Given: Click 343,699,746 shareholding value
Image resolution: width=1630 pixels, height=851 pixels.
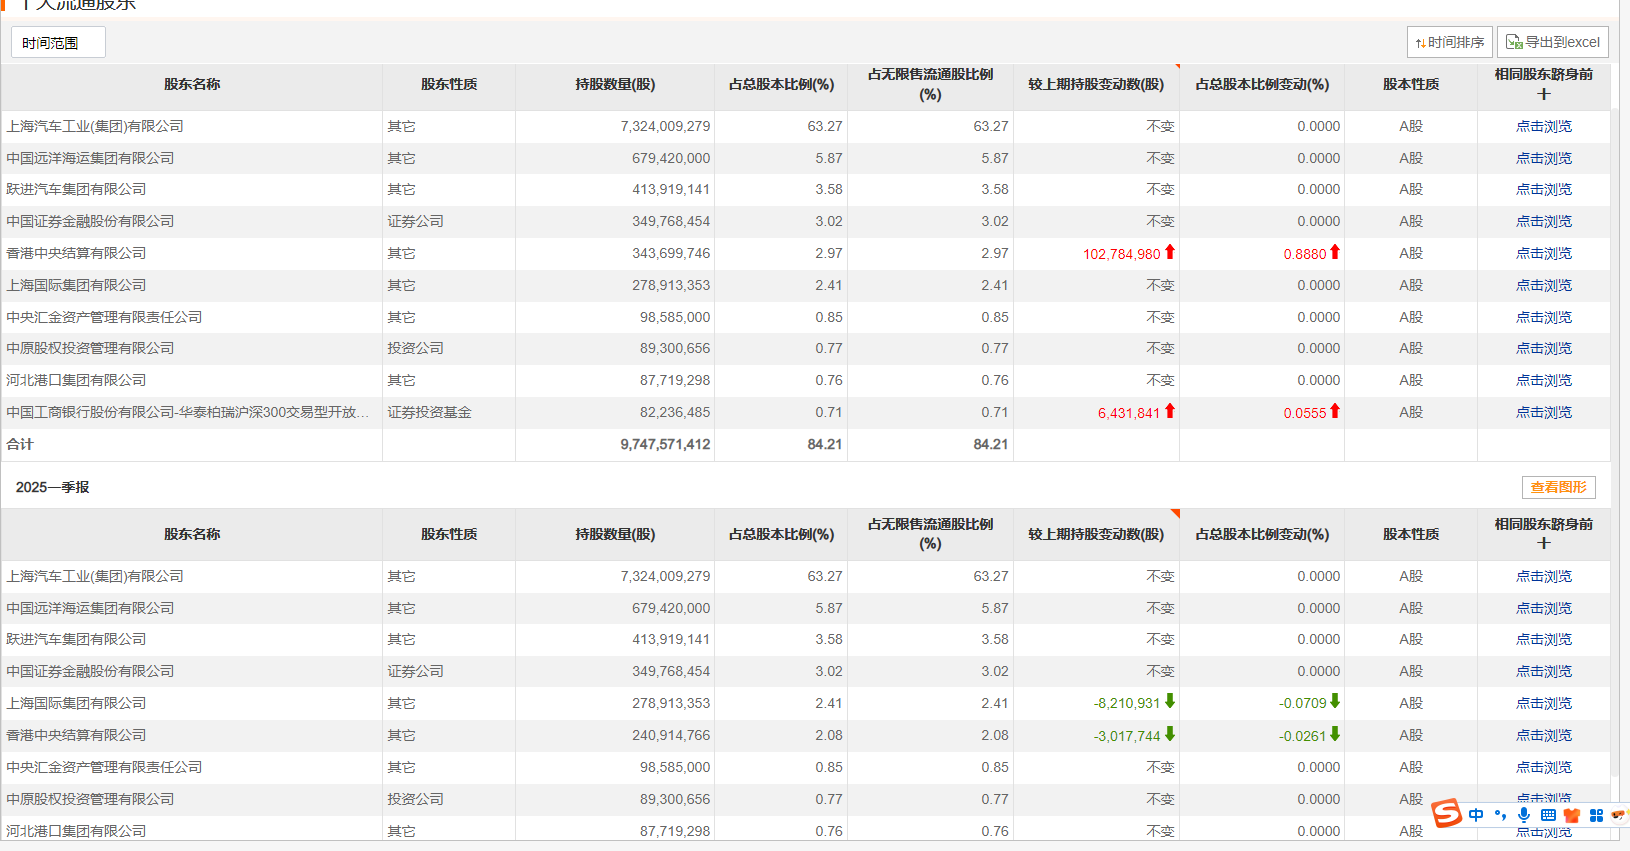Looking at the screenshot, I should (671, 253).
